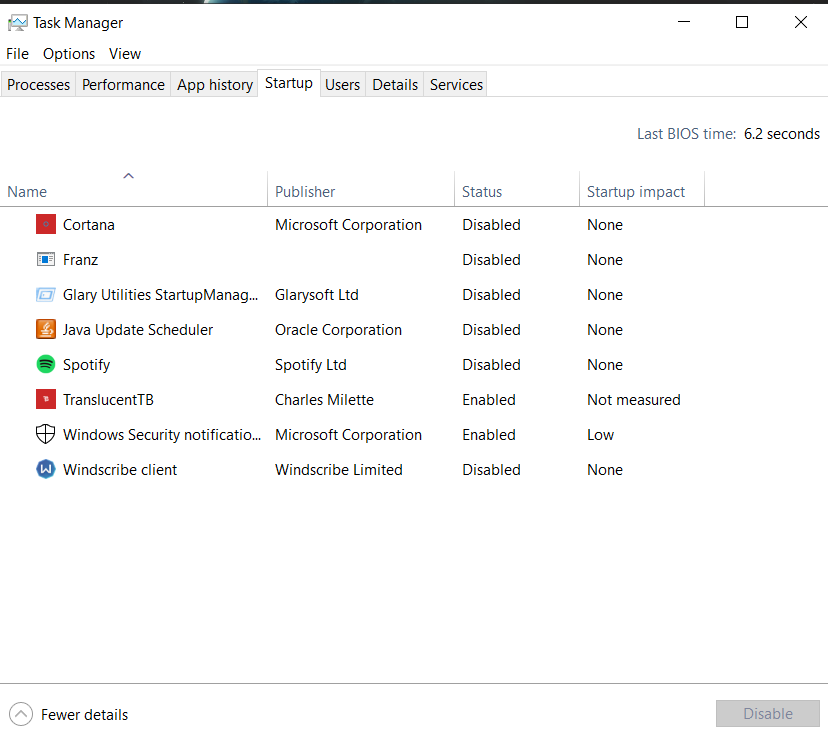Click the Franz app icon
The height and width of the screenshot is (741, 828).
pos(46,259)
